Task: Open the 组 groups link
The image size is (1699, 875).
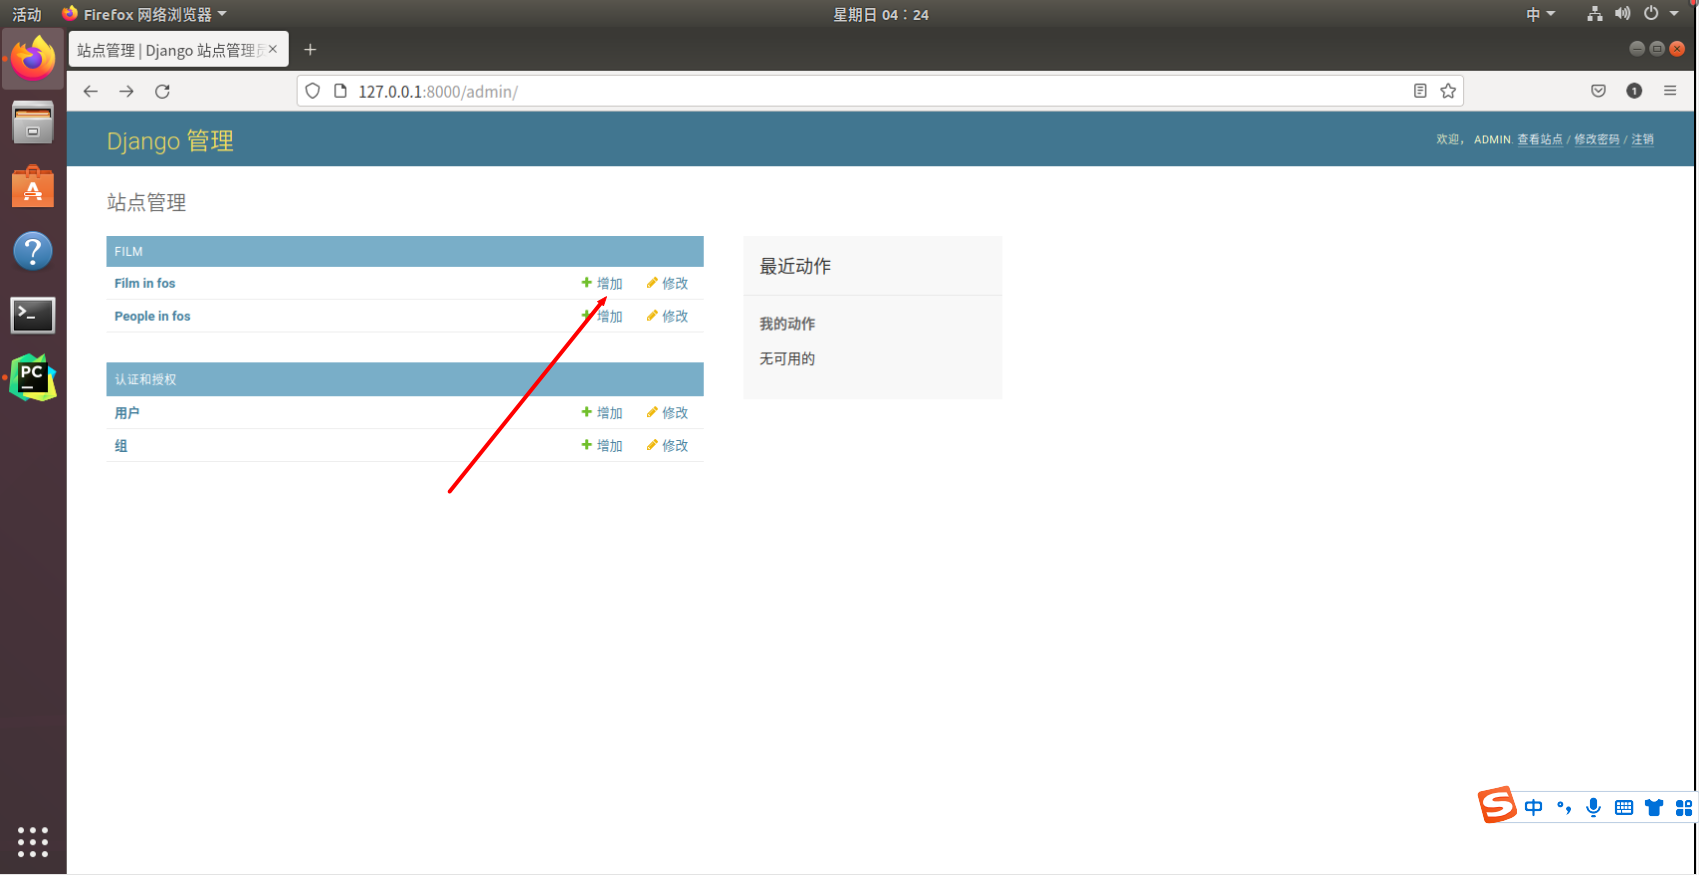Action: 121,446
